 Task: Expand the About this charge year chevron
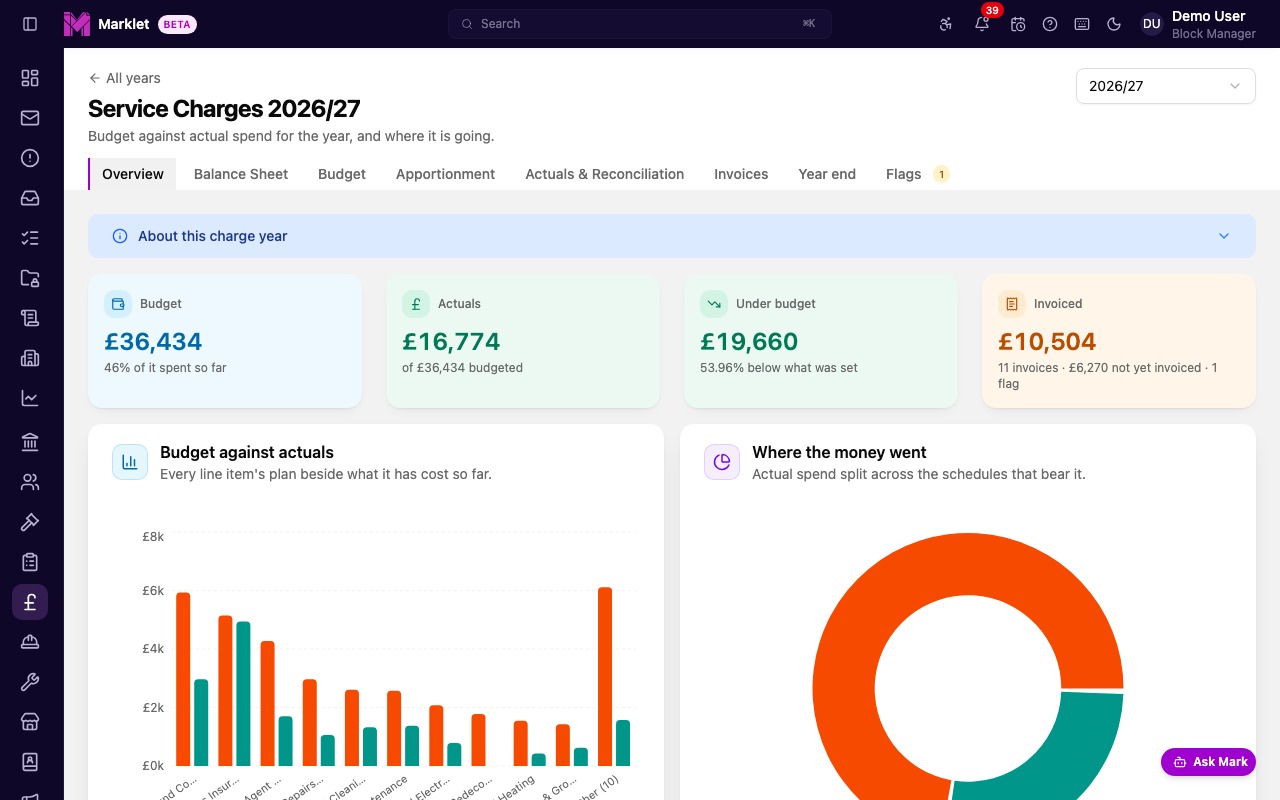click(x=1224, y=236)
